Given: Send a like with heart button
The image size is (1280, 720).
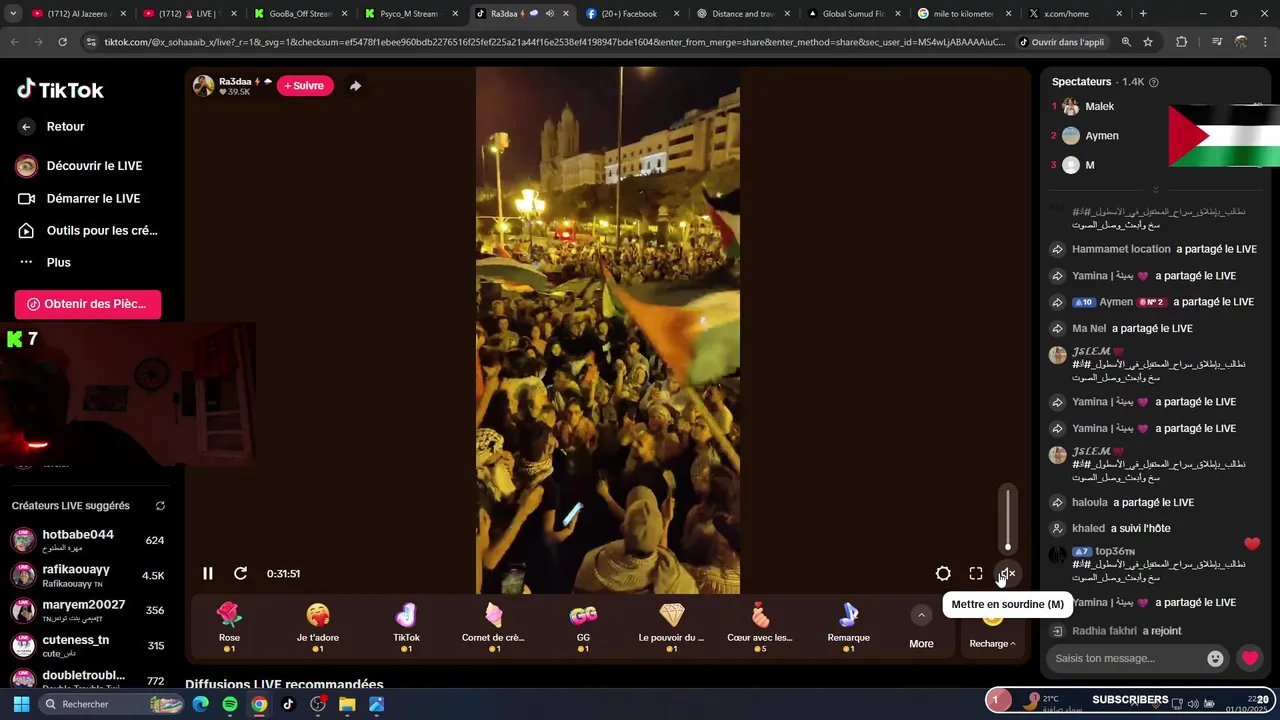Looking at the screenshot, I should pyautogui.click(x=1250, y=658).
